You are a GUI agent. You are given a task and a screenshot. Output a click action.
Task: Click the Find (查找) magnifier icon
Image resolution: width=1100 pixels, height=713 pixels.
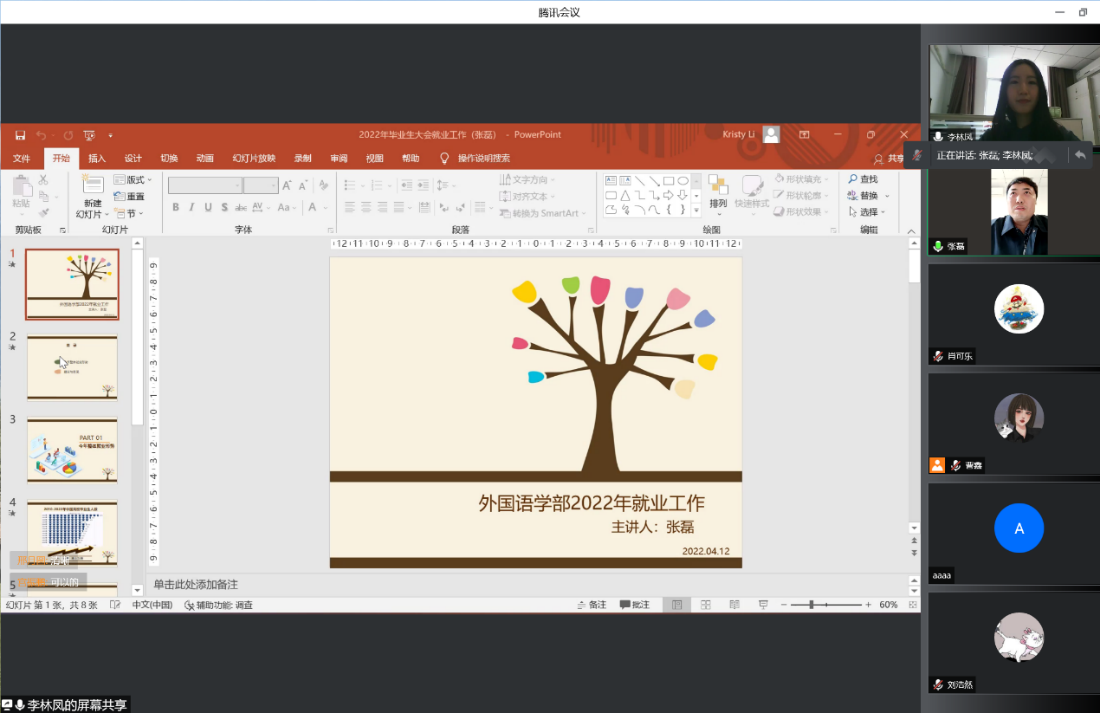(852, 179)
